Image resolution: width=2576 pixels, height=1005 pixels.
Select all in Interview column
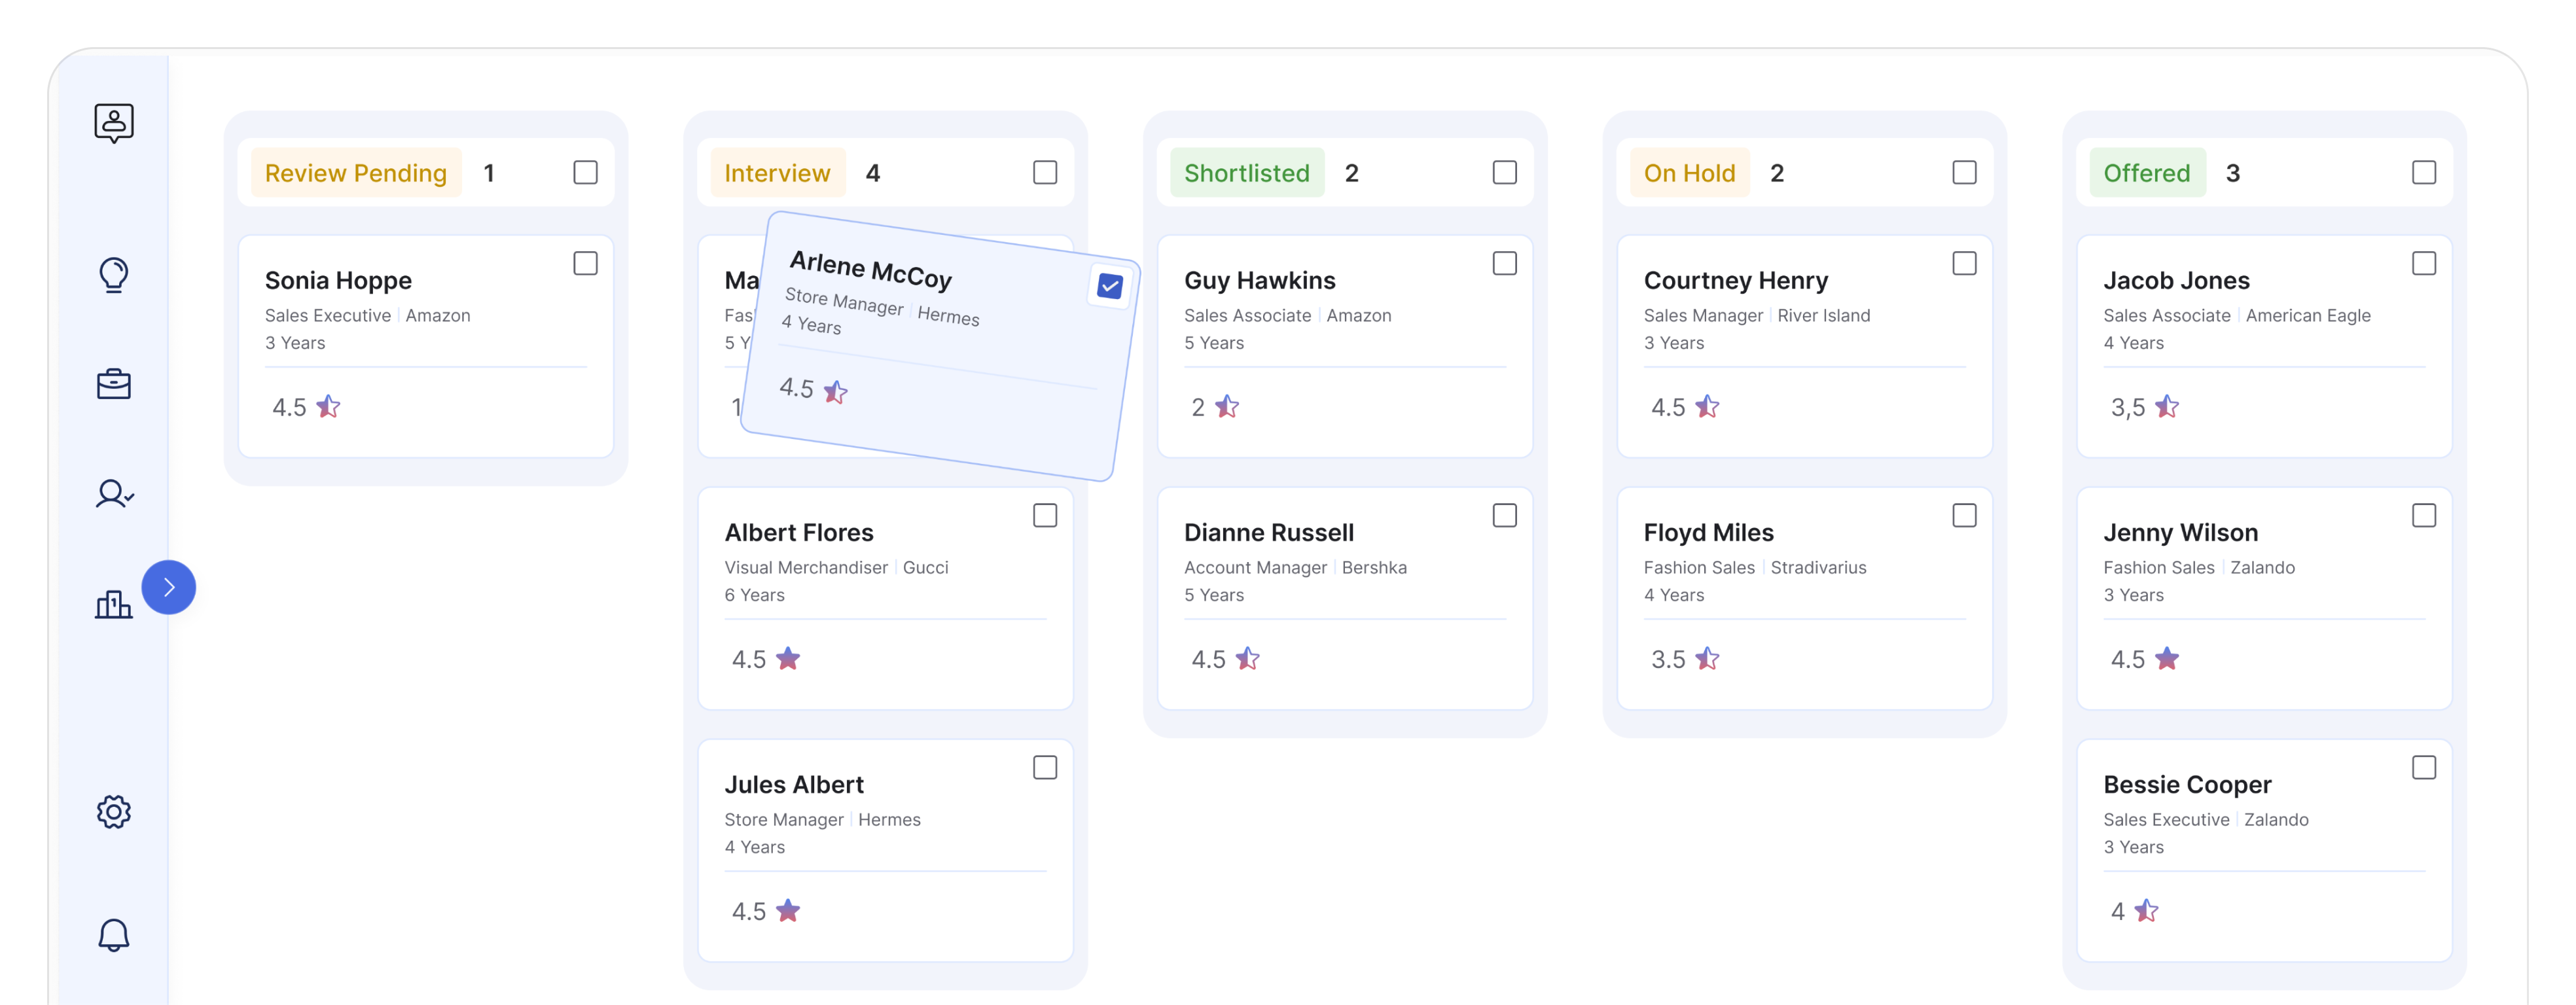pos(1045,173)
